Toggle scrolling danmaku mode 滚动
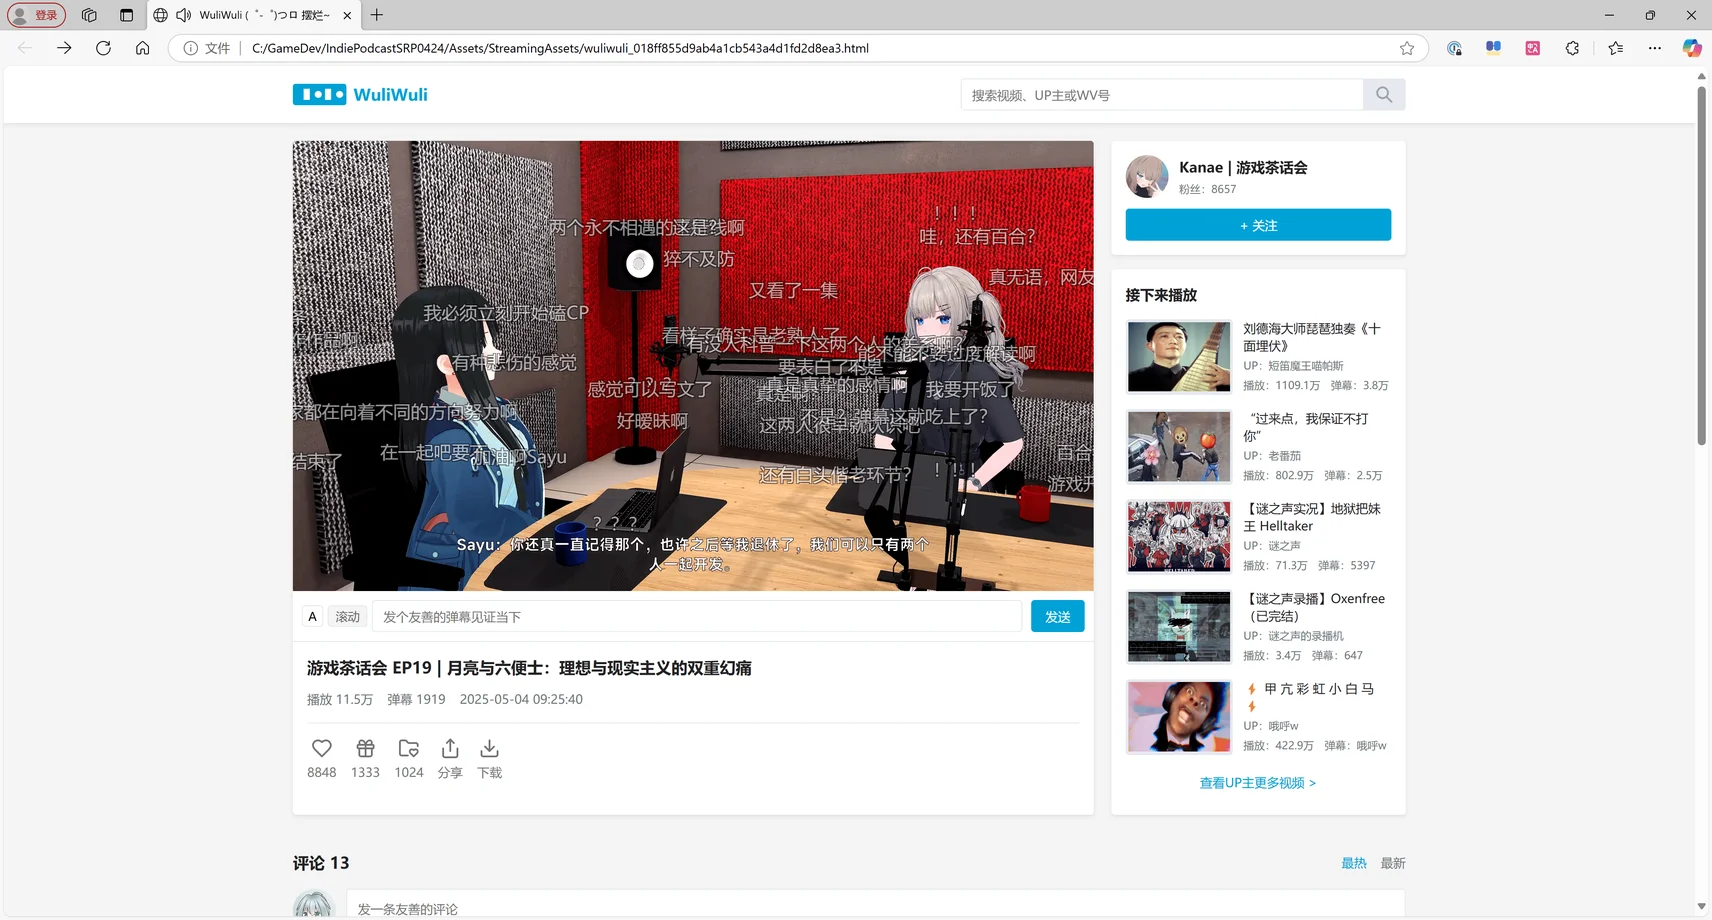 pos(347,616)
